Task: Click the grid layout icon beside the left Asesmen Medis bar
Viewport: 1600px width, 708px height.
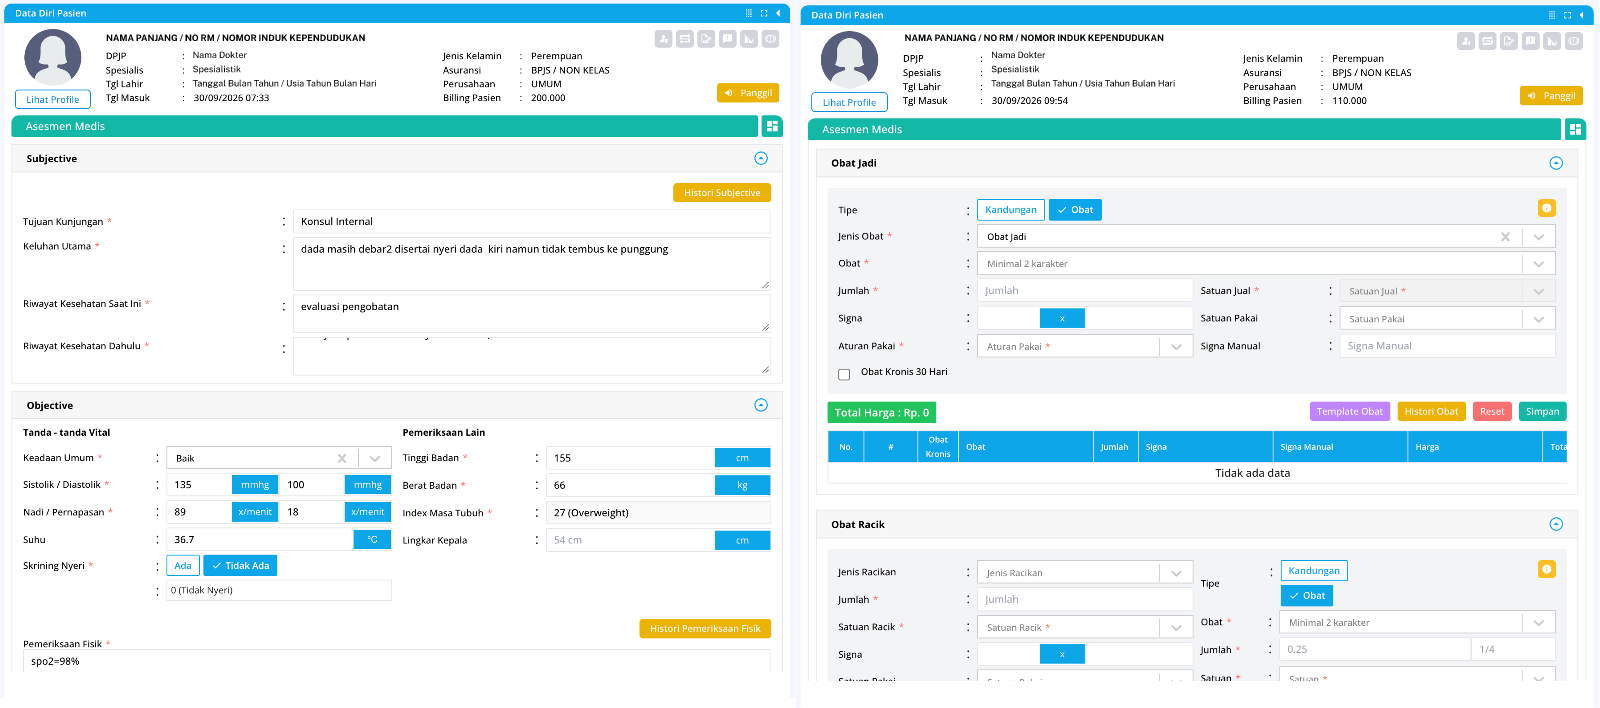Action: (771, 126)
